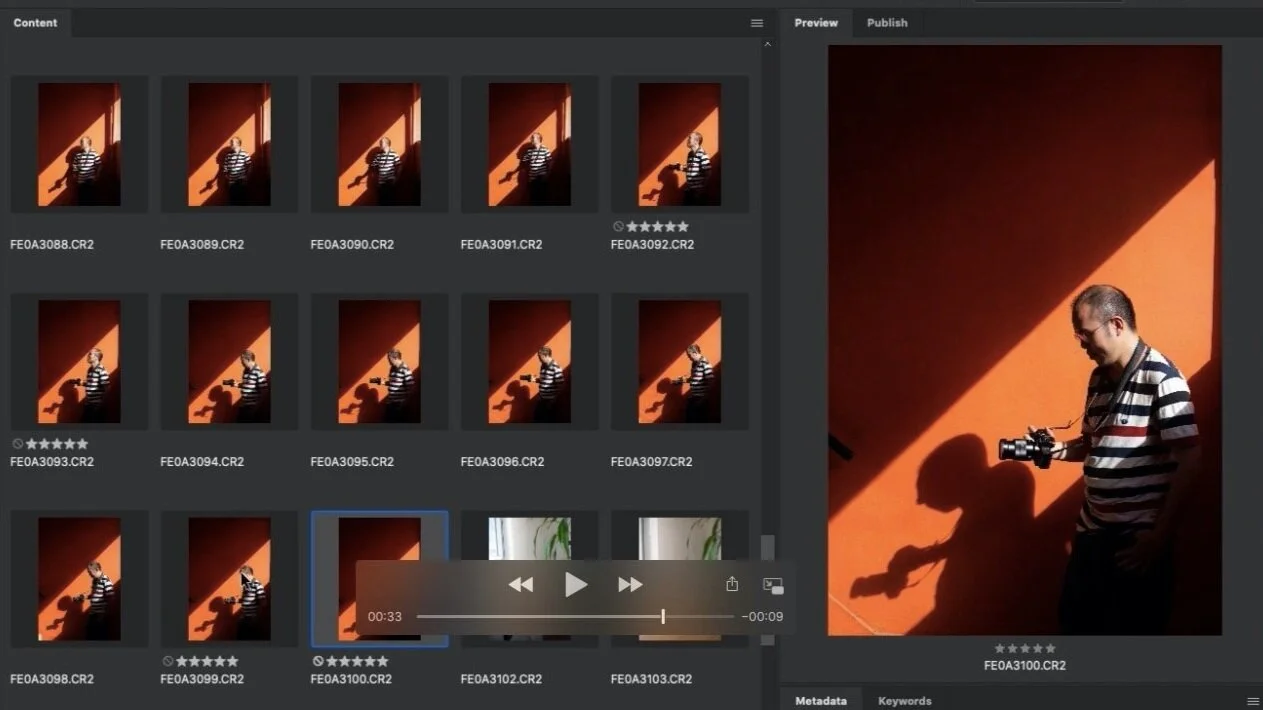Click the first star under the preview image
The image size is (1263, 710).
[998, 648]
